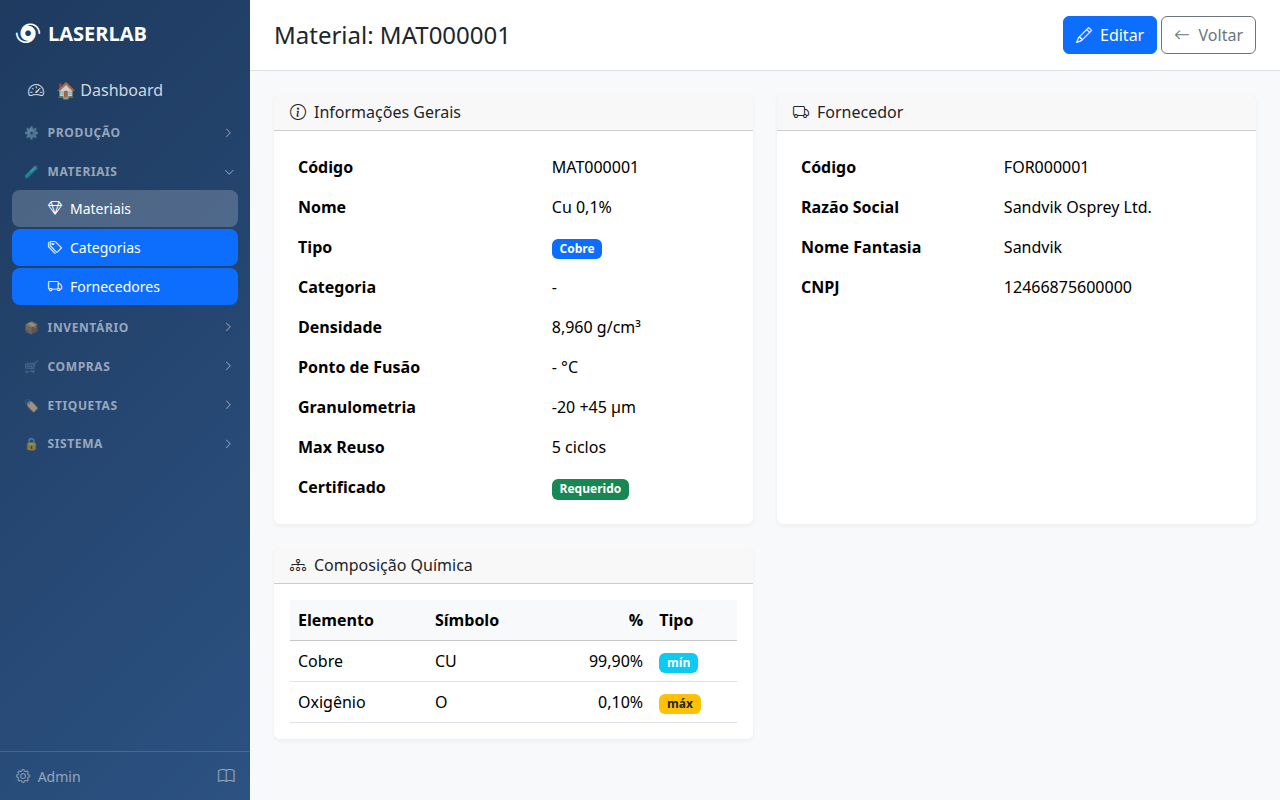Click the Admin gear icon
The height and width of the screenshot is (800, 1280).
coord(23,777)
